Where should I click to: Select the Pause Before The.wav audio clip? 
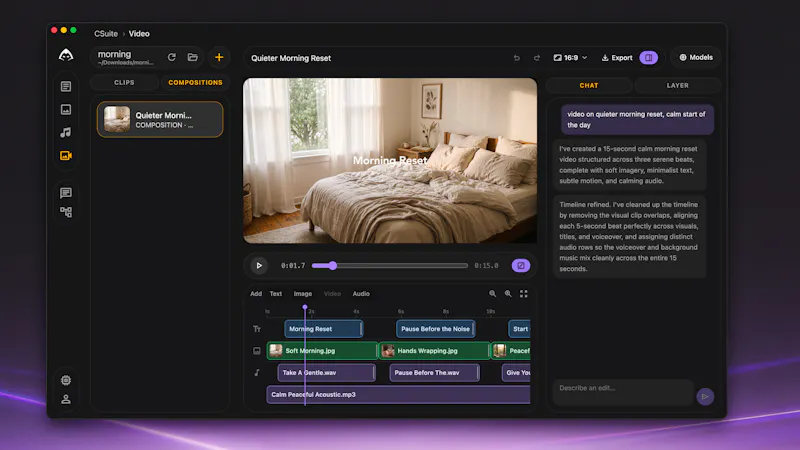coord(435,373)
